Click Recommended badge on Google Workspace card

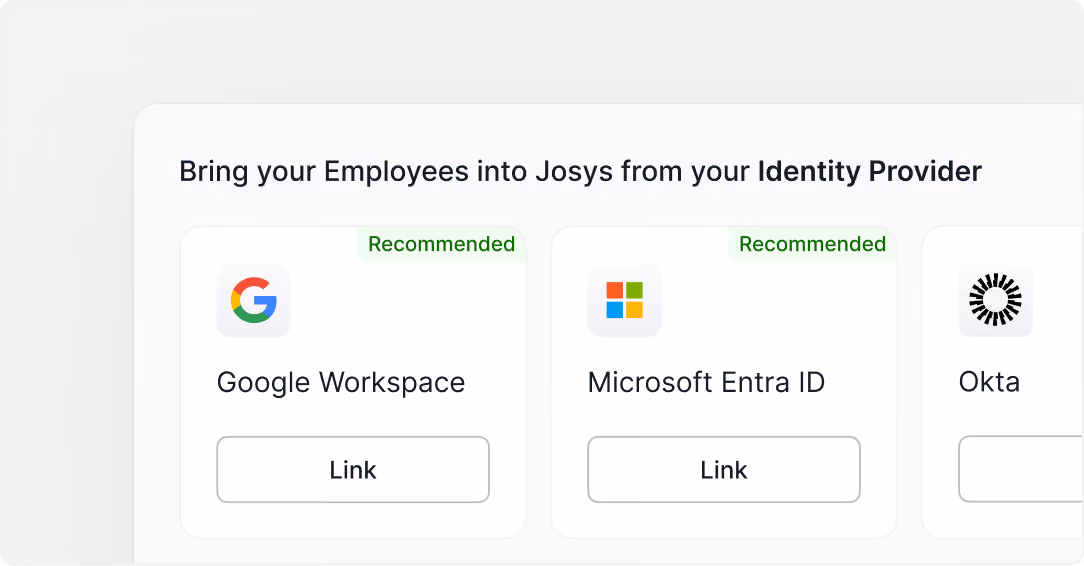click(441, 244)
